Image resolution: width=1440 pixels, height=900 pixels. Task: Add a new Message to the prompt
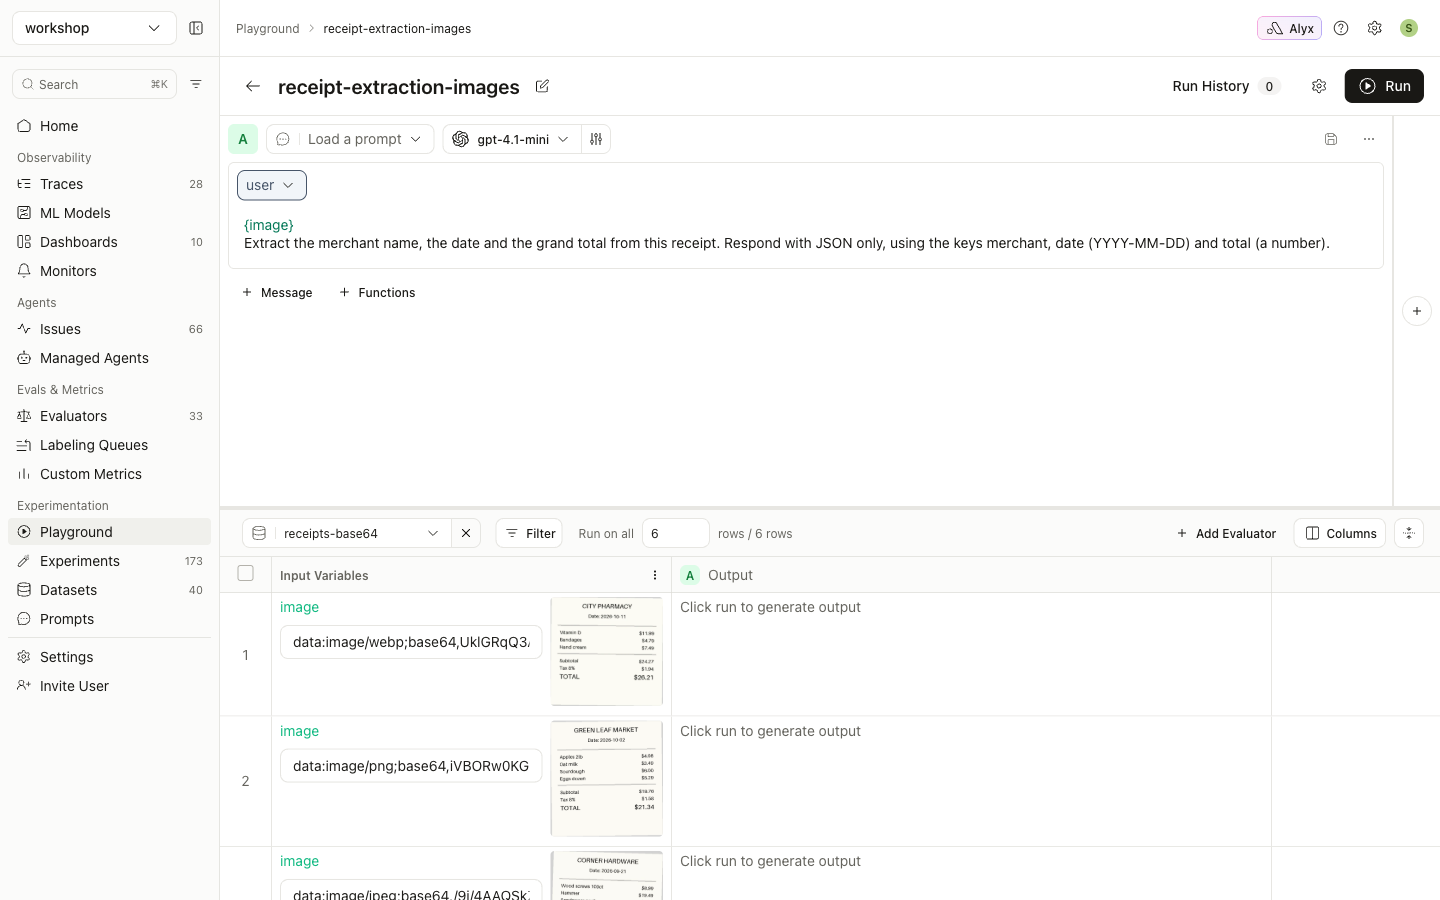277,292
